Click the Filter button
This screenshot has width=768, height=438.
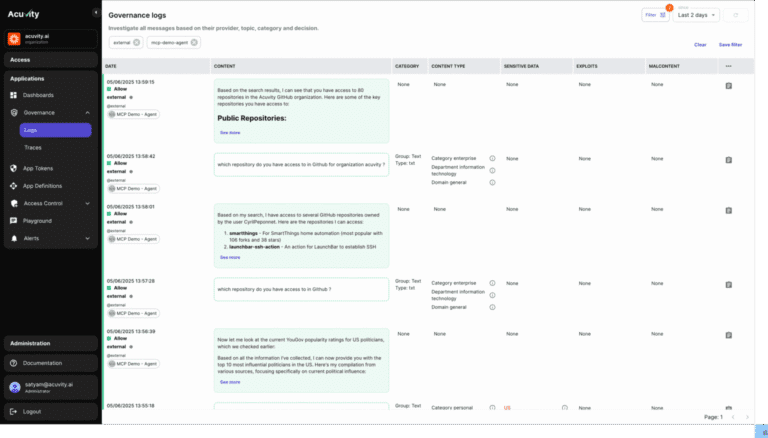(x=655, y=15)
